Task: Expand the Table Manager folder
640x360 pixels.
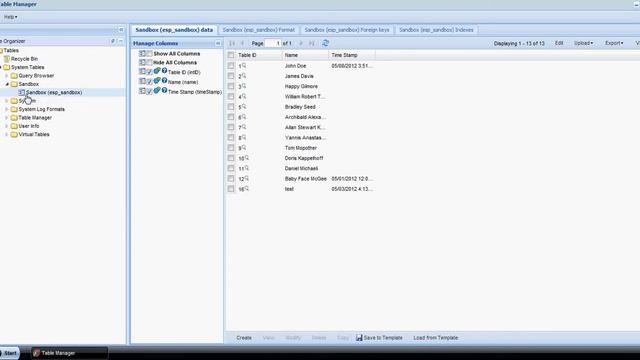Action: coord(7,118)
